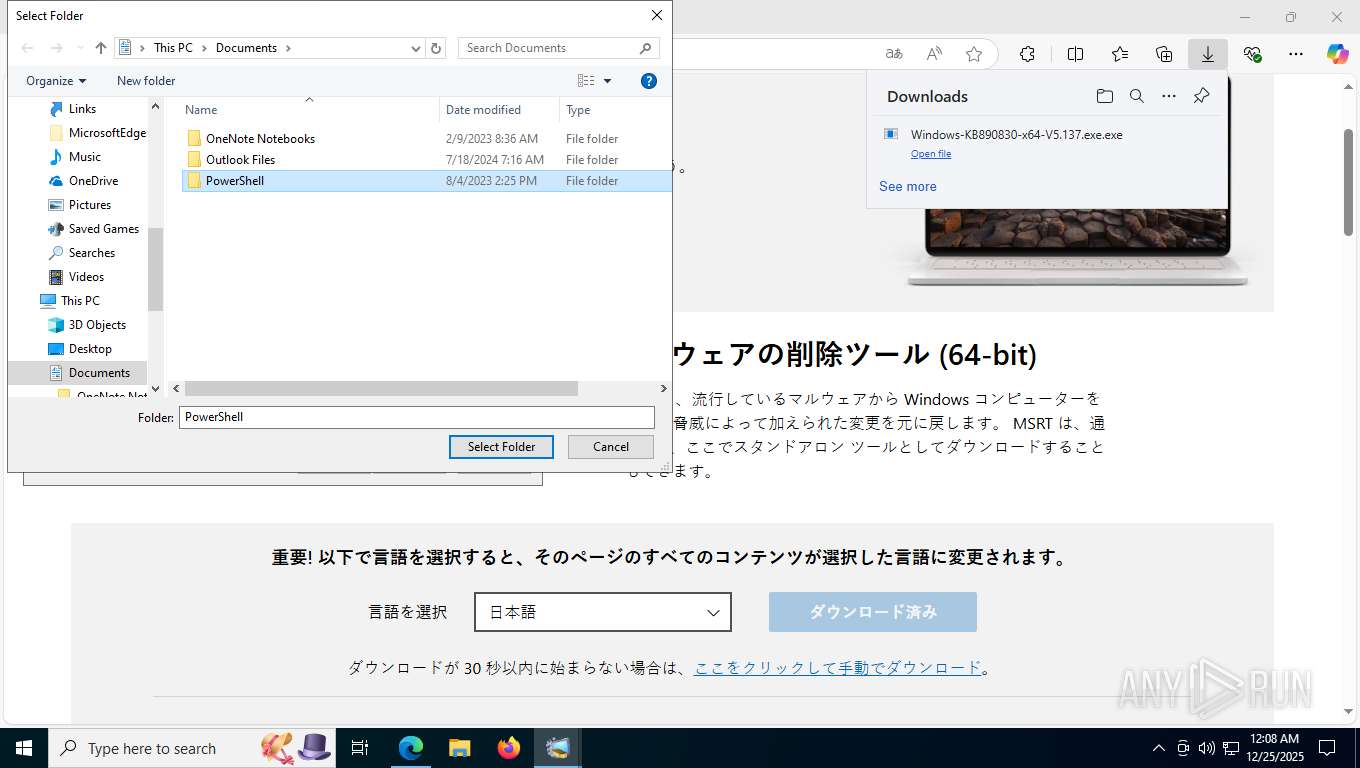Open Edge favorites star list icon

click(x=1120, y=54)
